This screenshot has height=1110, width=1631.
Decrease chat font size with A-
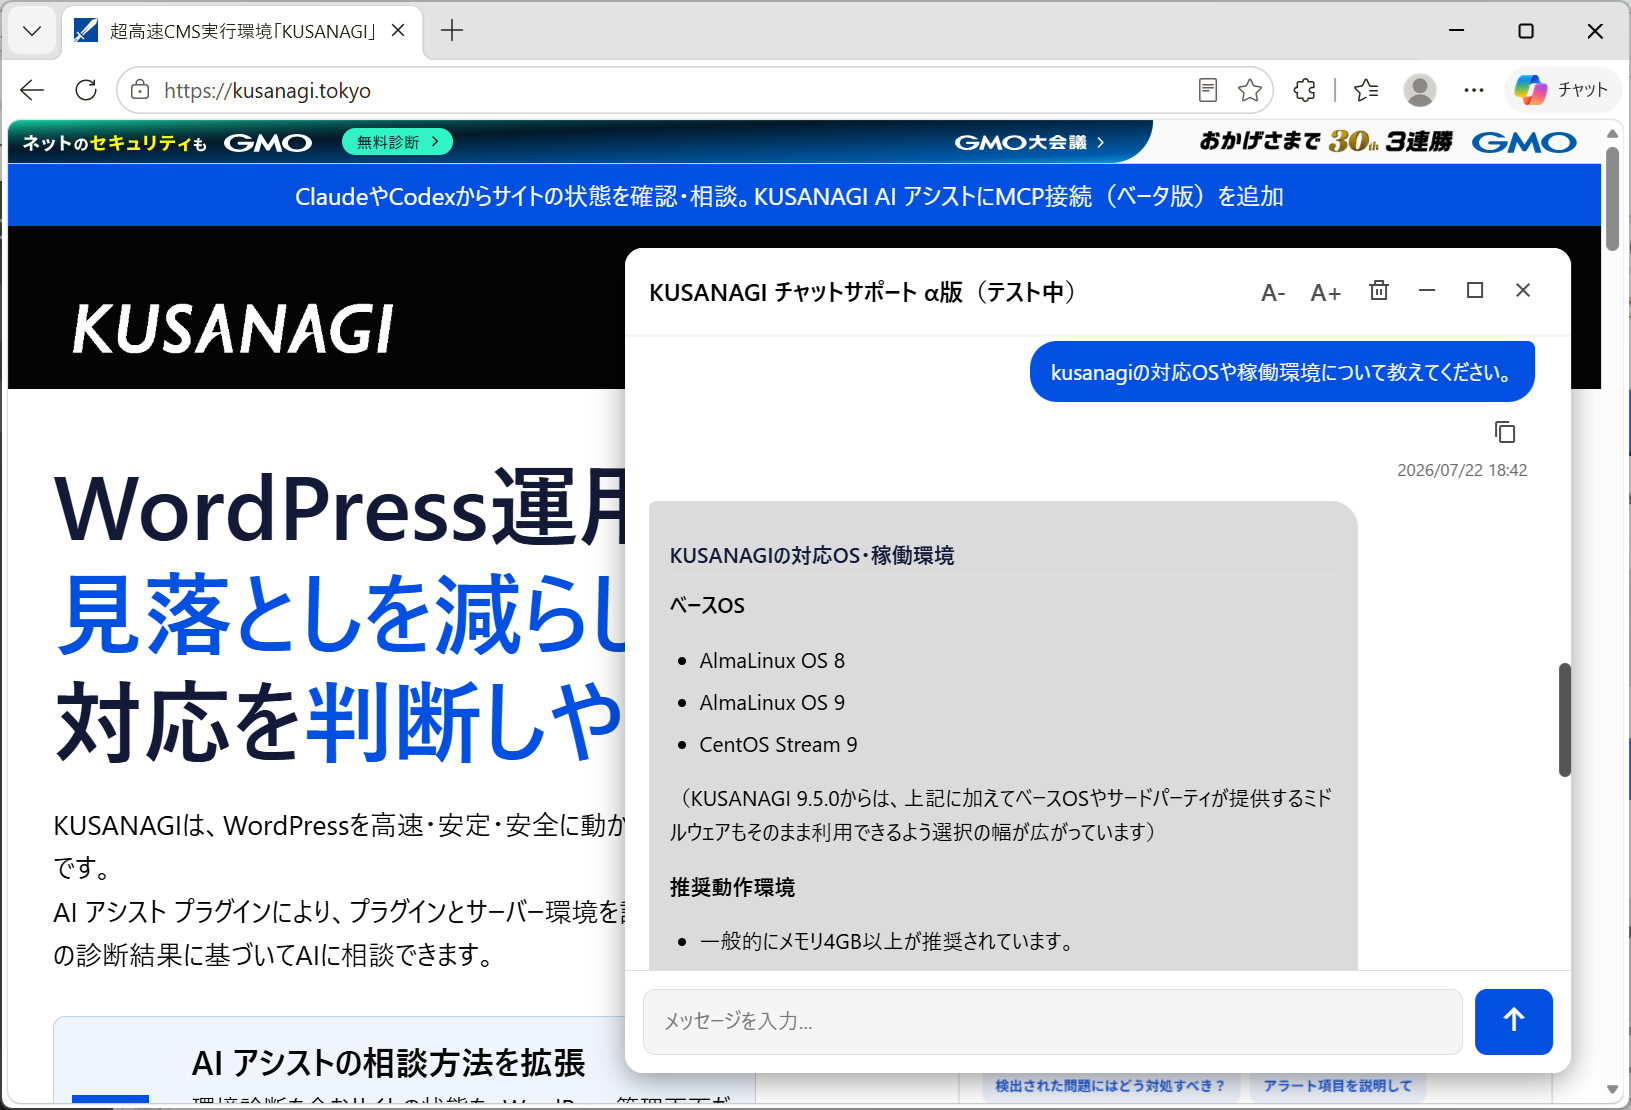pyautogui.click(x=1273, y=293)
